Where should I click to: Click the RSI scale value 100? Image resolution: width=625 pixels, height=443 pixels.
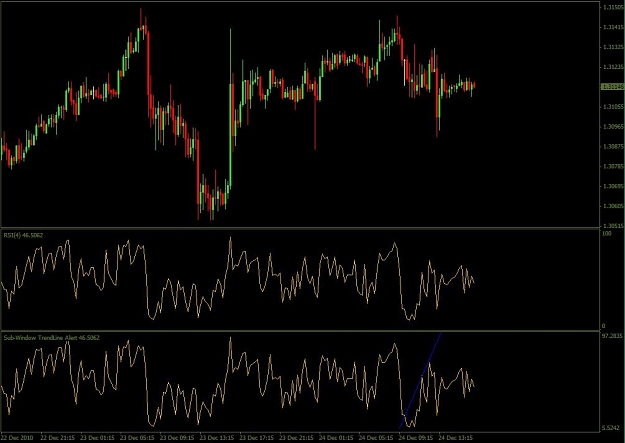[607, 233]
